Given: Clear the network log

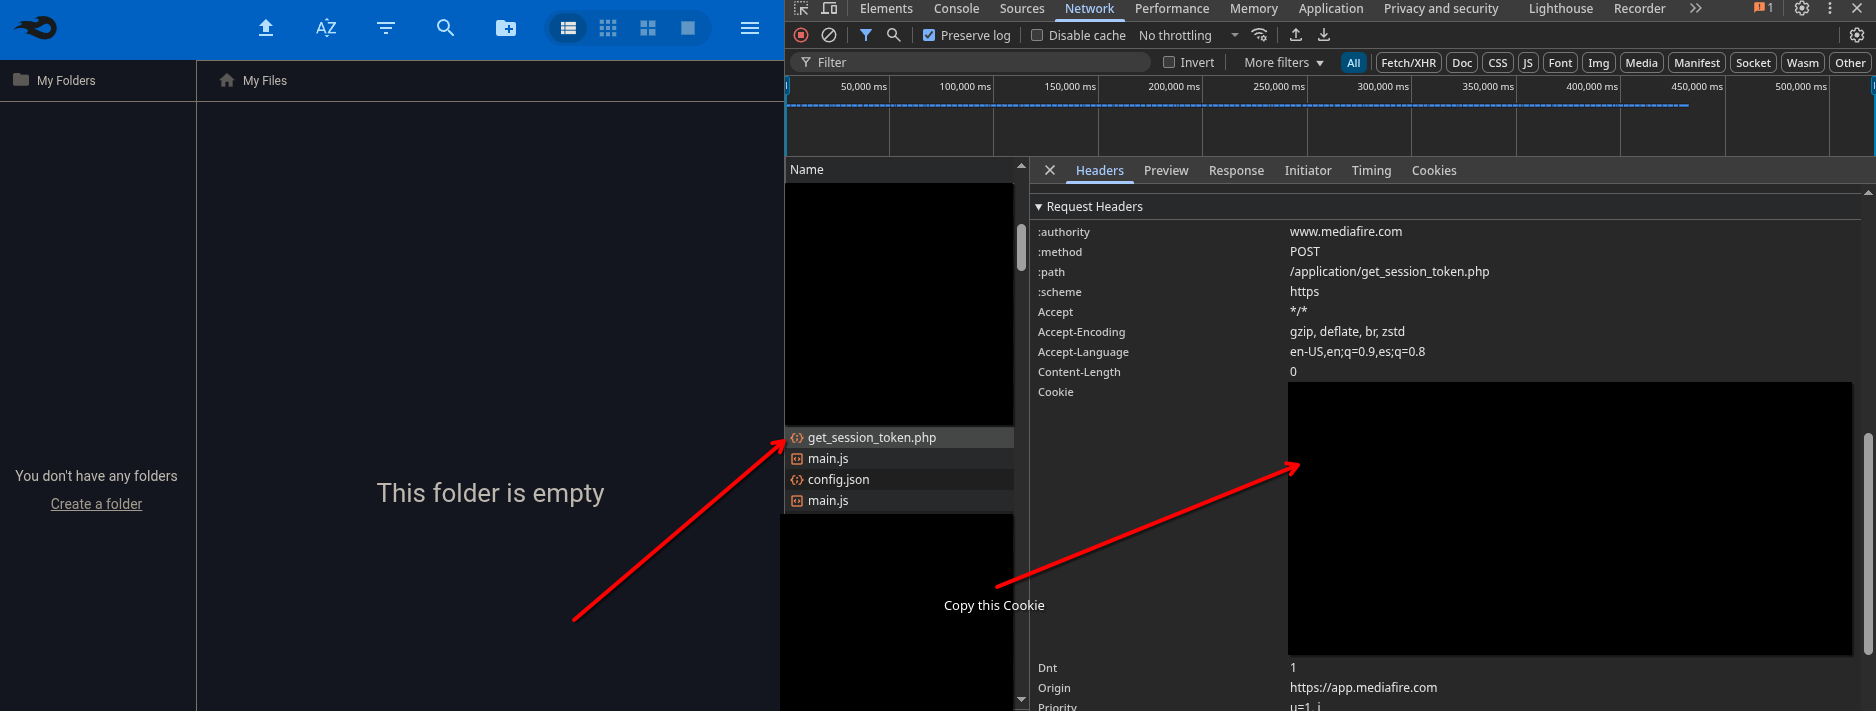Looking at the screenshot, I should point(829,35).
